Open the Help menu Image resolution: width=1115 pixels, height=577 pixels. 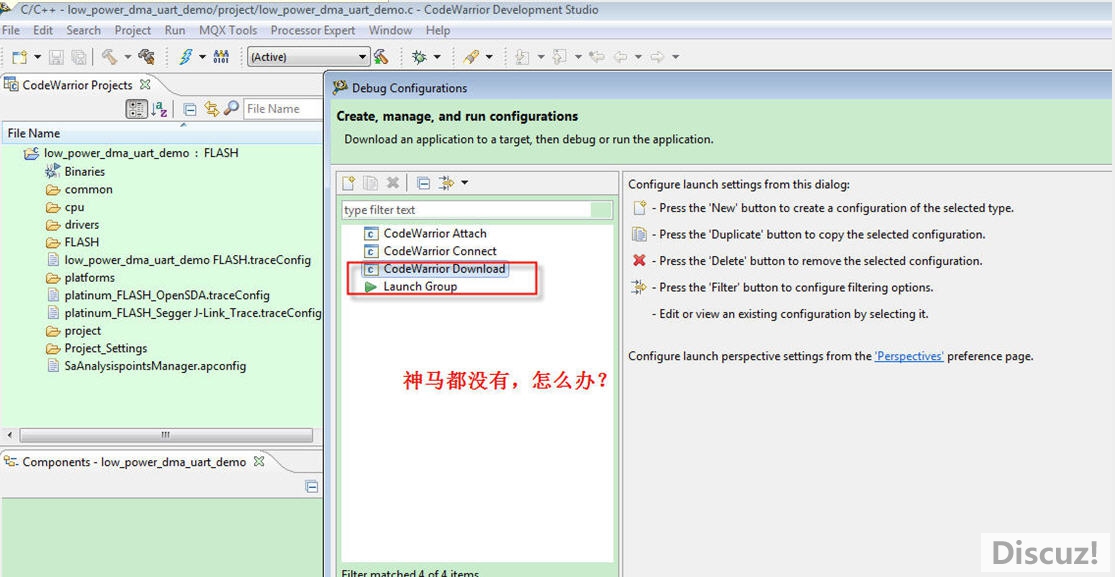click(438, 31)
